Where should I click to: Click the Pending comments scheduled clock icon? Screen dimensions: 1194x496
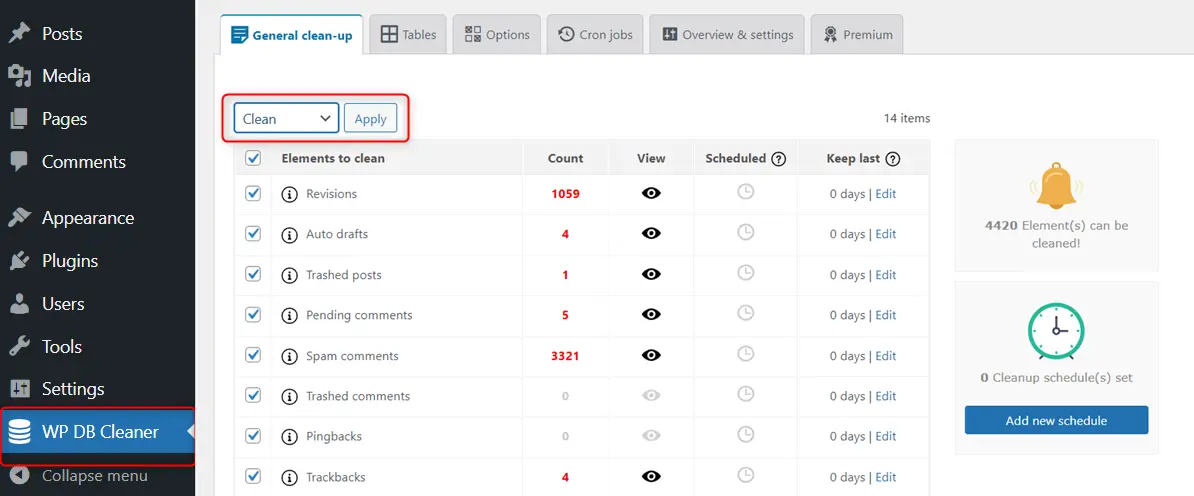[745, 312]
